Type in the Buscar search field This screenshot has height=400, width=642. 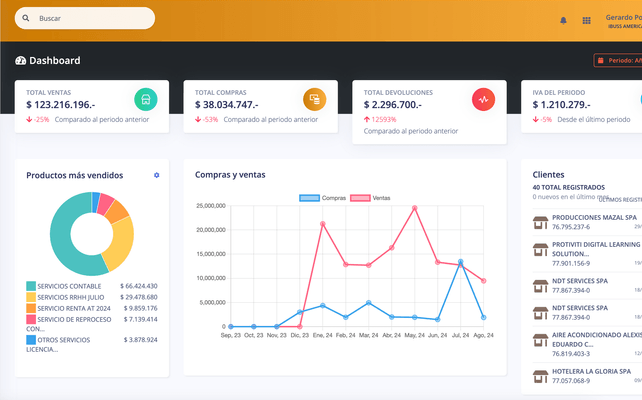point(90,18)
